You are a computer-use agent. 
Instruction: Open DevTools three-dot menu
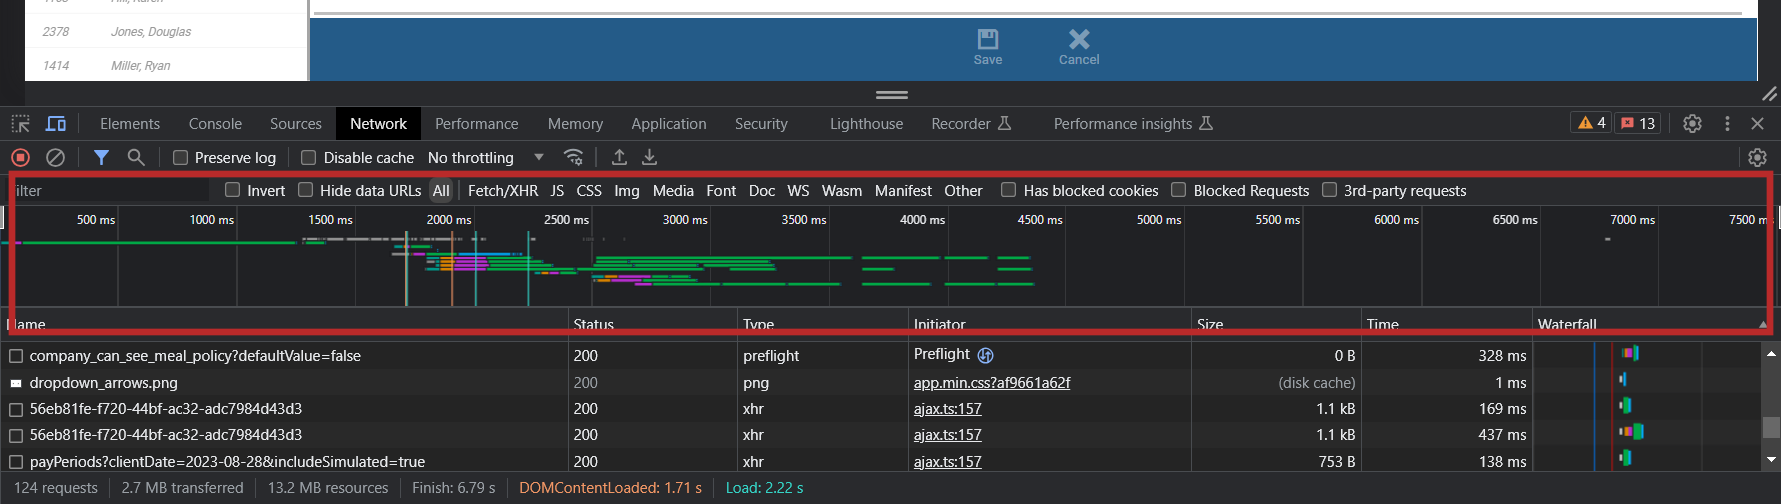[x=1727, y=124]
